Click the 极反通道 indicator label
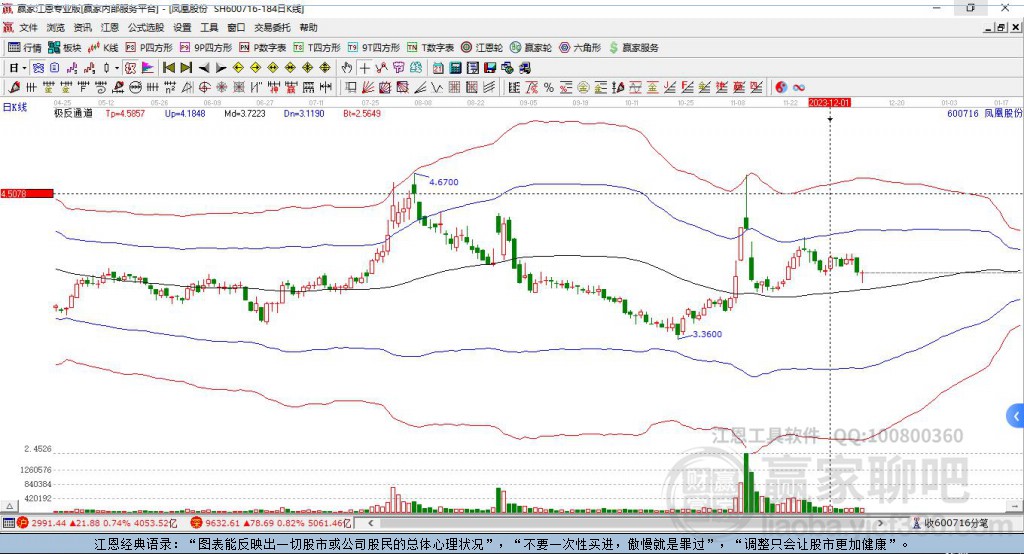Image resolution: width=1024 pixels, height=554 pixels. [x=73, y=113]
